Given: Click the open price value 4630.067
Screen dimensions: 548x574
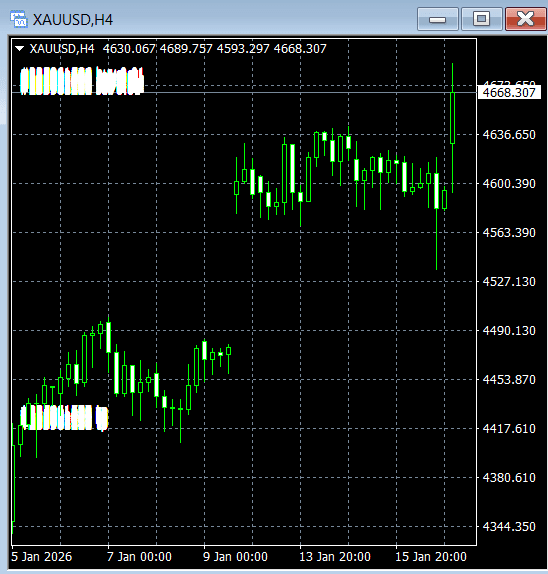Looking at the screenshot, I should [x=129, y=48].
